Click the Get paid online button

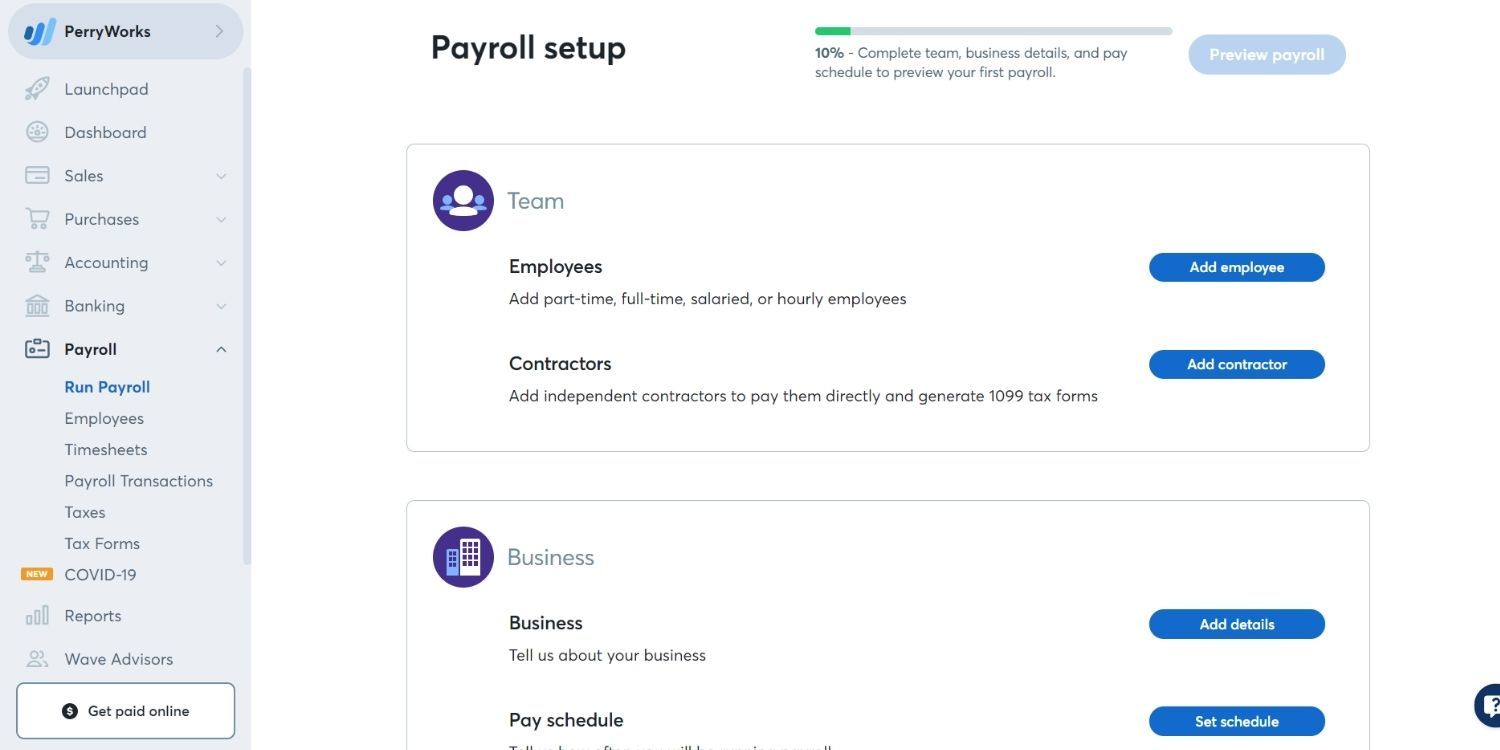(125, 710)
